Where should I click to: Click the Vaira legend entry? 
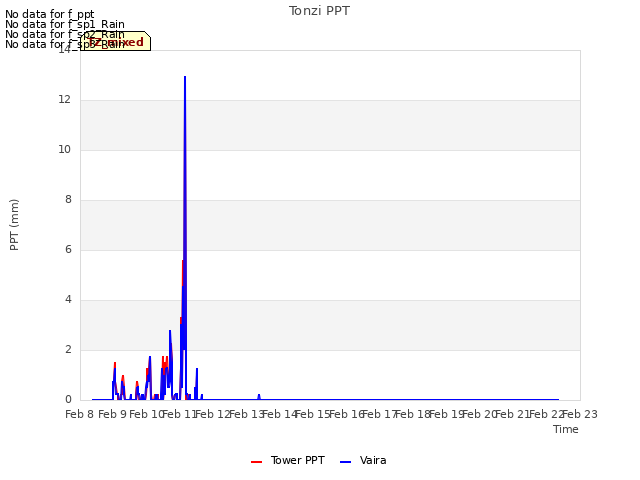tap(363, 460)
